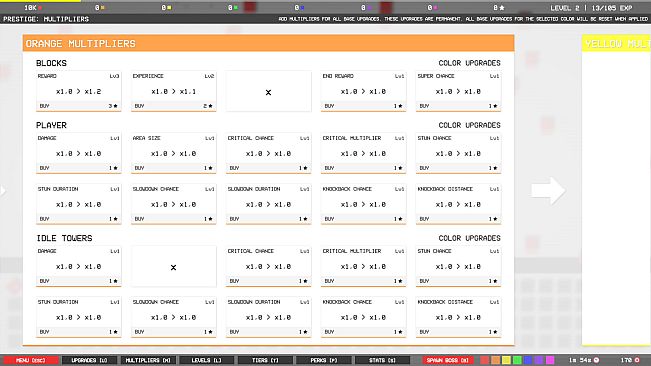The width and height of the screenshot is (651, 366).
Task: Select the pink color swatch in bottom bar
Action: (550, 360)
